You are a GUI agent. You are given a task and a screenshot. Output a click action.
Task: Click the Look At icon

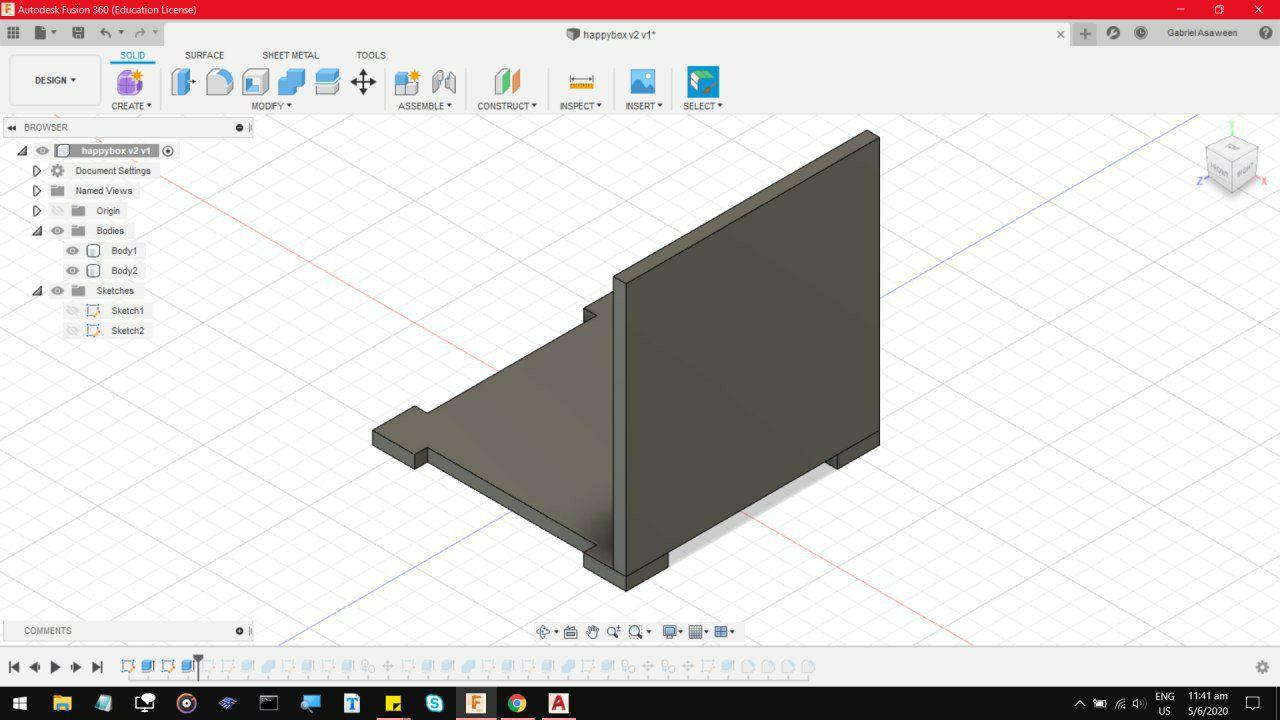click(x=570, y=632)
